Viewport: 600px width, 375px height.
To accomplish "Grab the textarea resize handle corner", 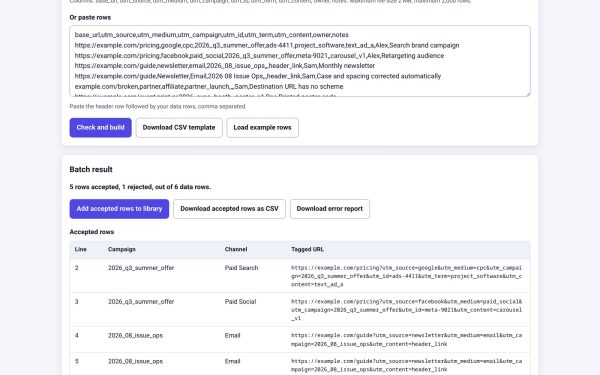I will point(527,94).
